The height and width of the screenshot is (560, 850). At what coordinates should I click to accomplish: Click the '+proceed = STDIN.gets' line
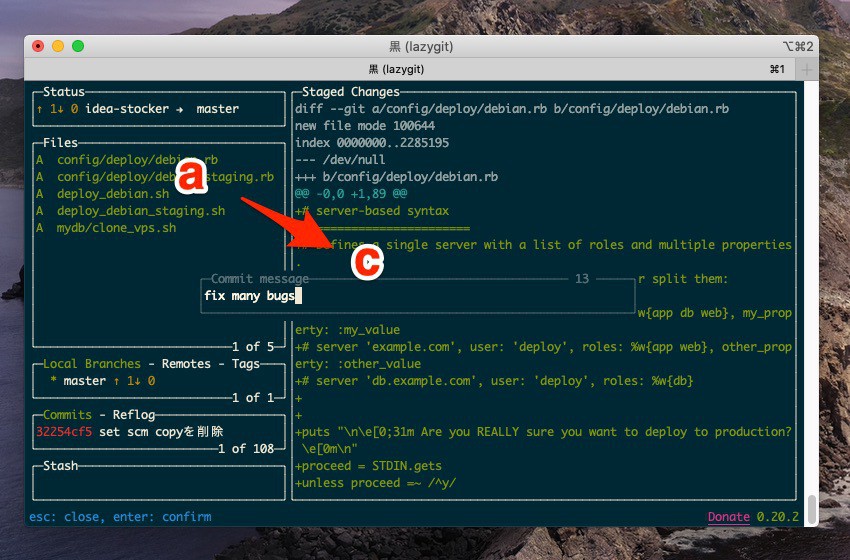[368, 466]
